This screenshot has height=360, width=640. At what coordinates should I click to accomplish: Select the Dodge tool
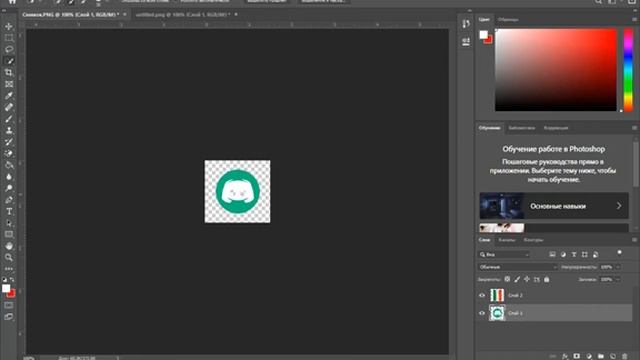click(9, 188)
